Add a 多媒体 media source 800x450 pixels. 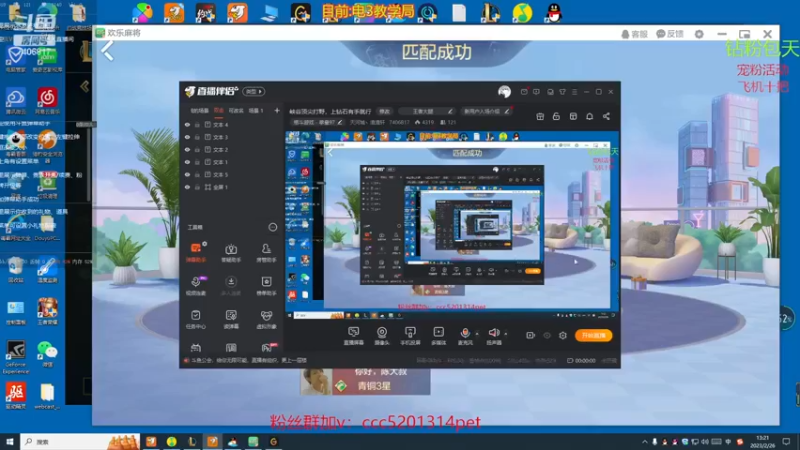tap(438, 336)
